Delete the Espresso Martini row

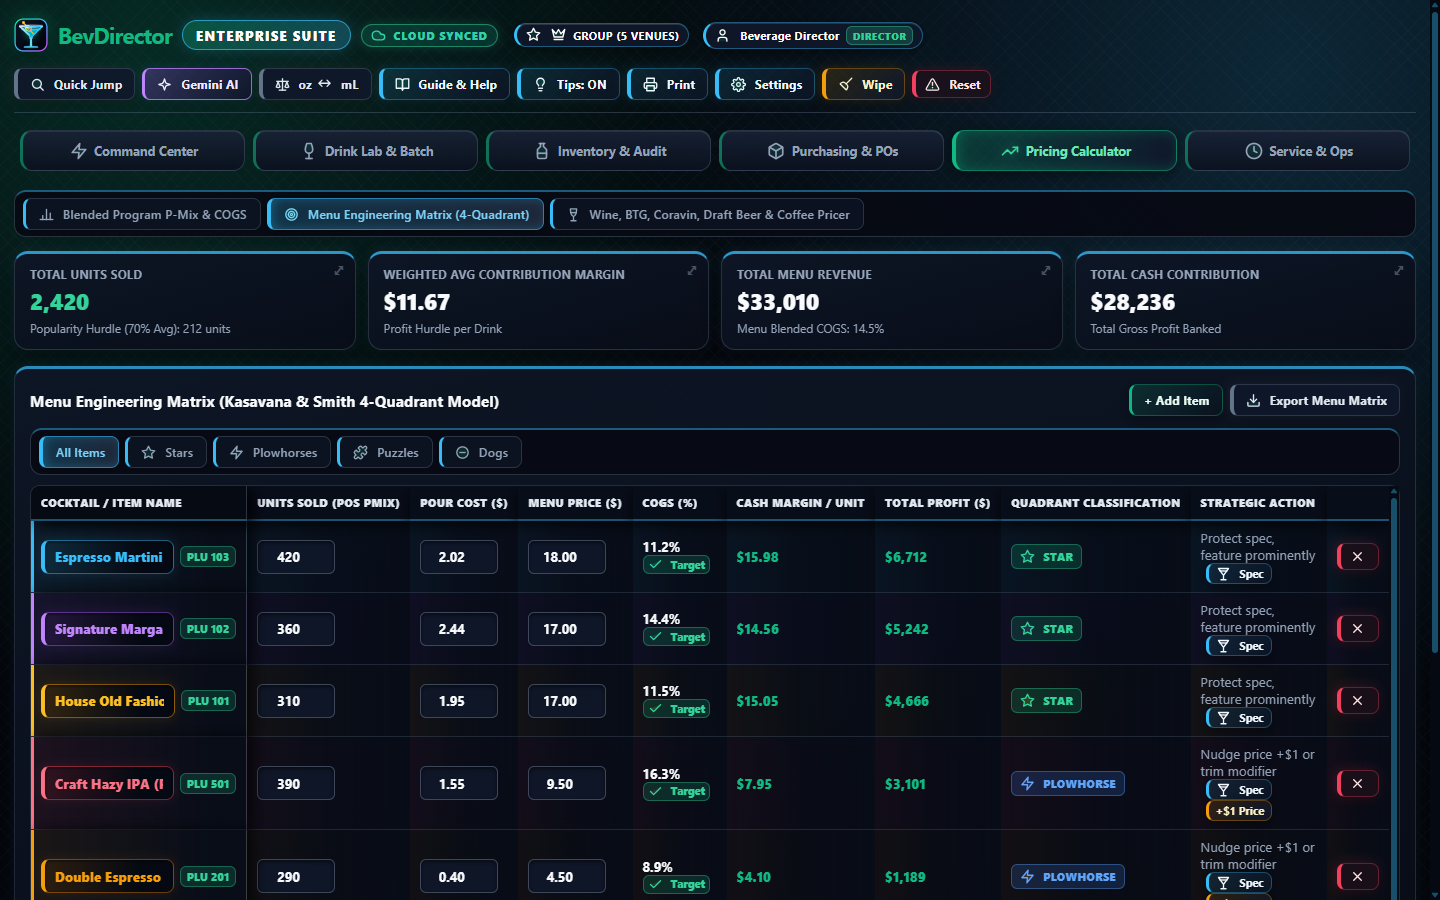[x=1357, y=557]
